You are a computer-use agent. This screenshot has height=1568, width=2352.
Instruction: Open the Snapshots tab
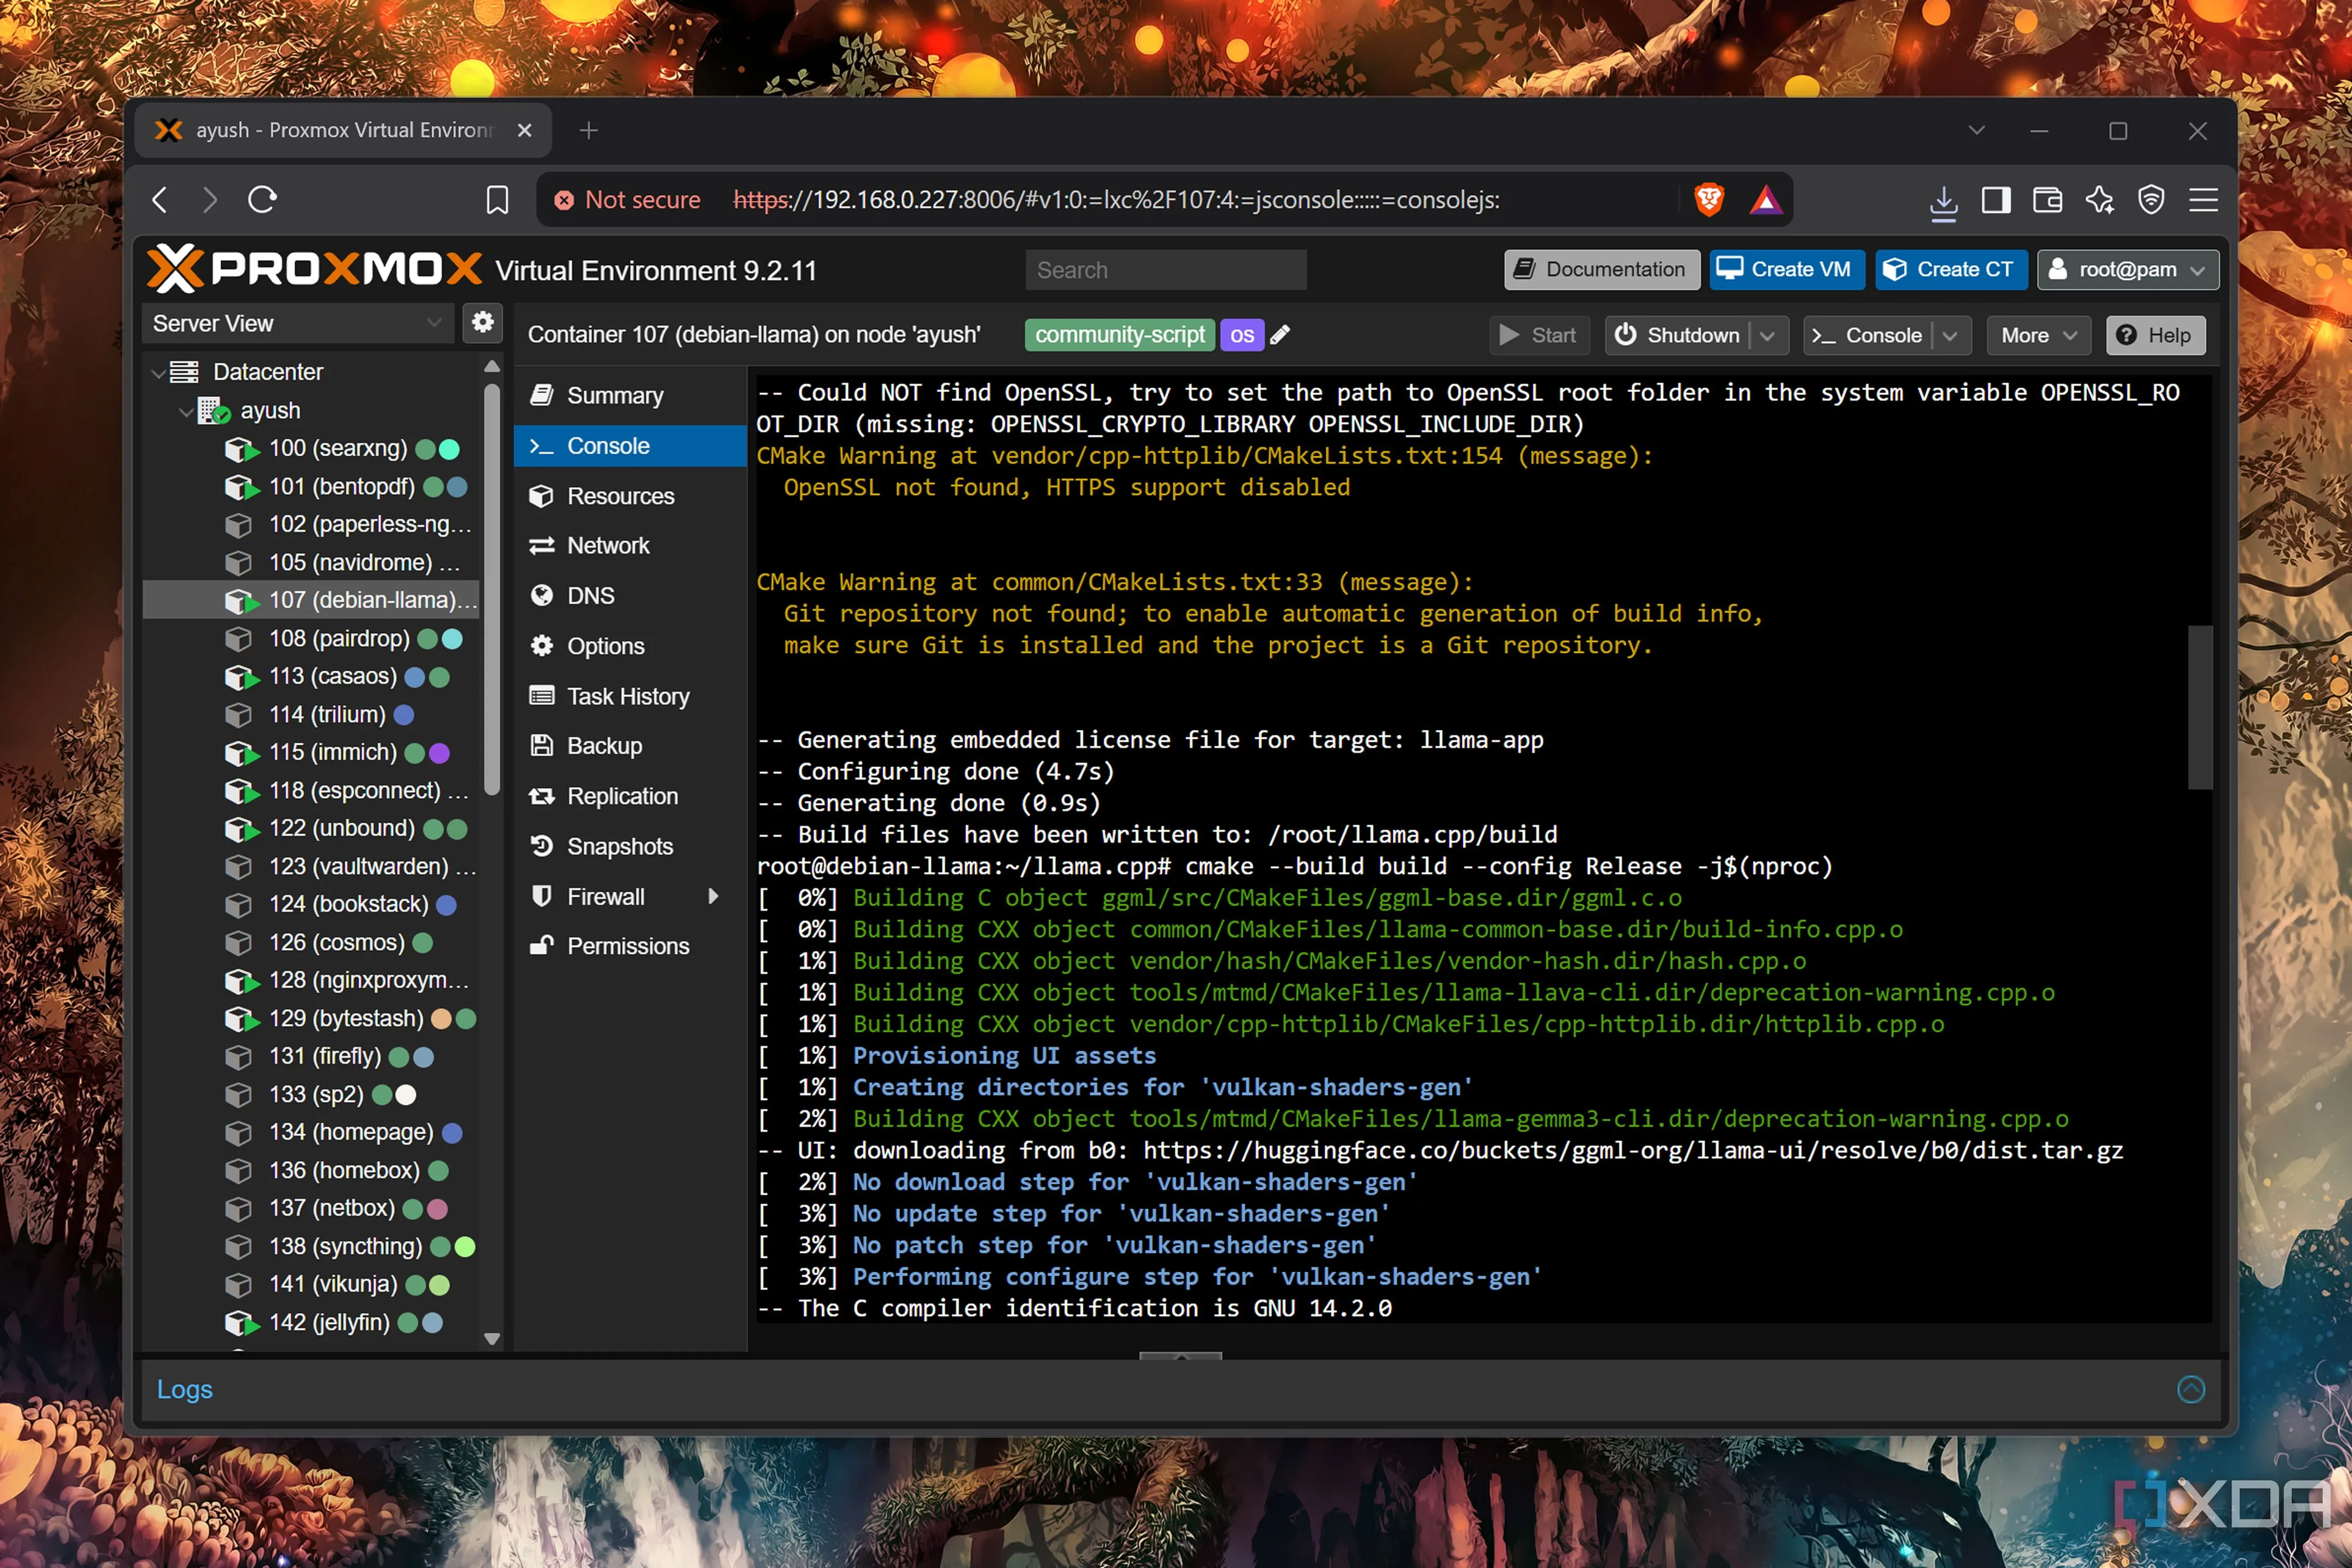pos(630,846)
